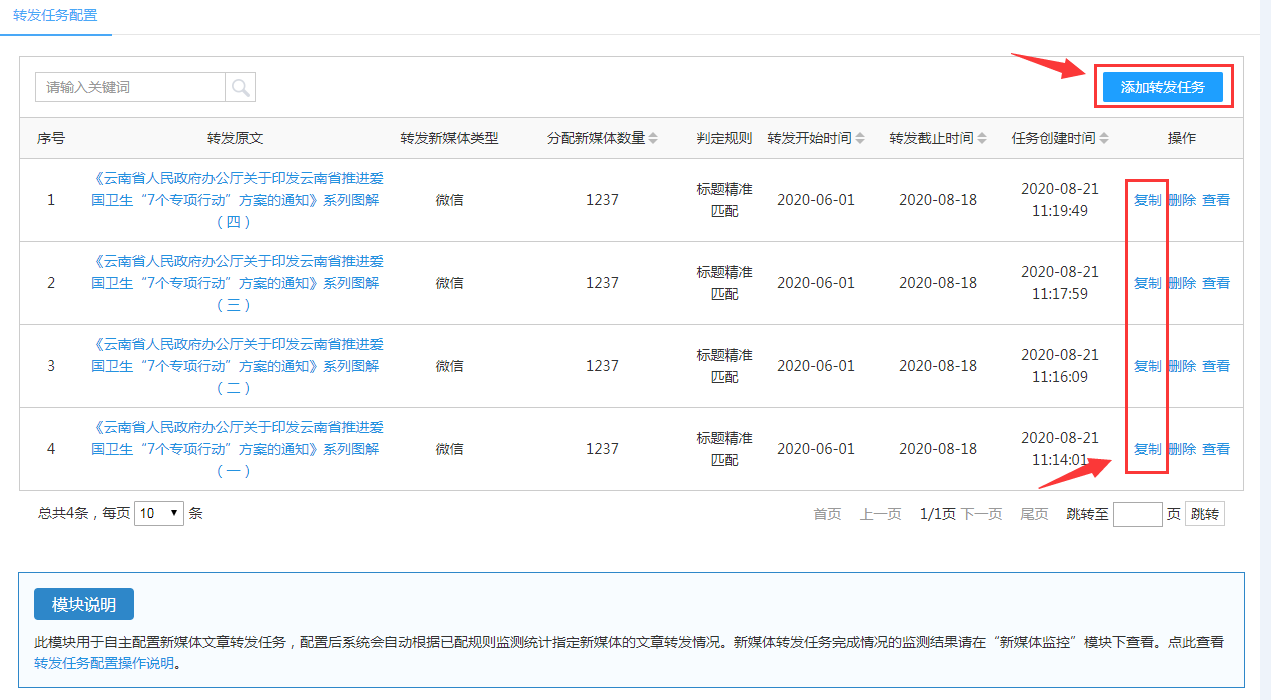1271x700 pixels.
Task: Switch to 转发任务配置 tab
Action: coord(55,16)
